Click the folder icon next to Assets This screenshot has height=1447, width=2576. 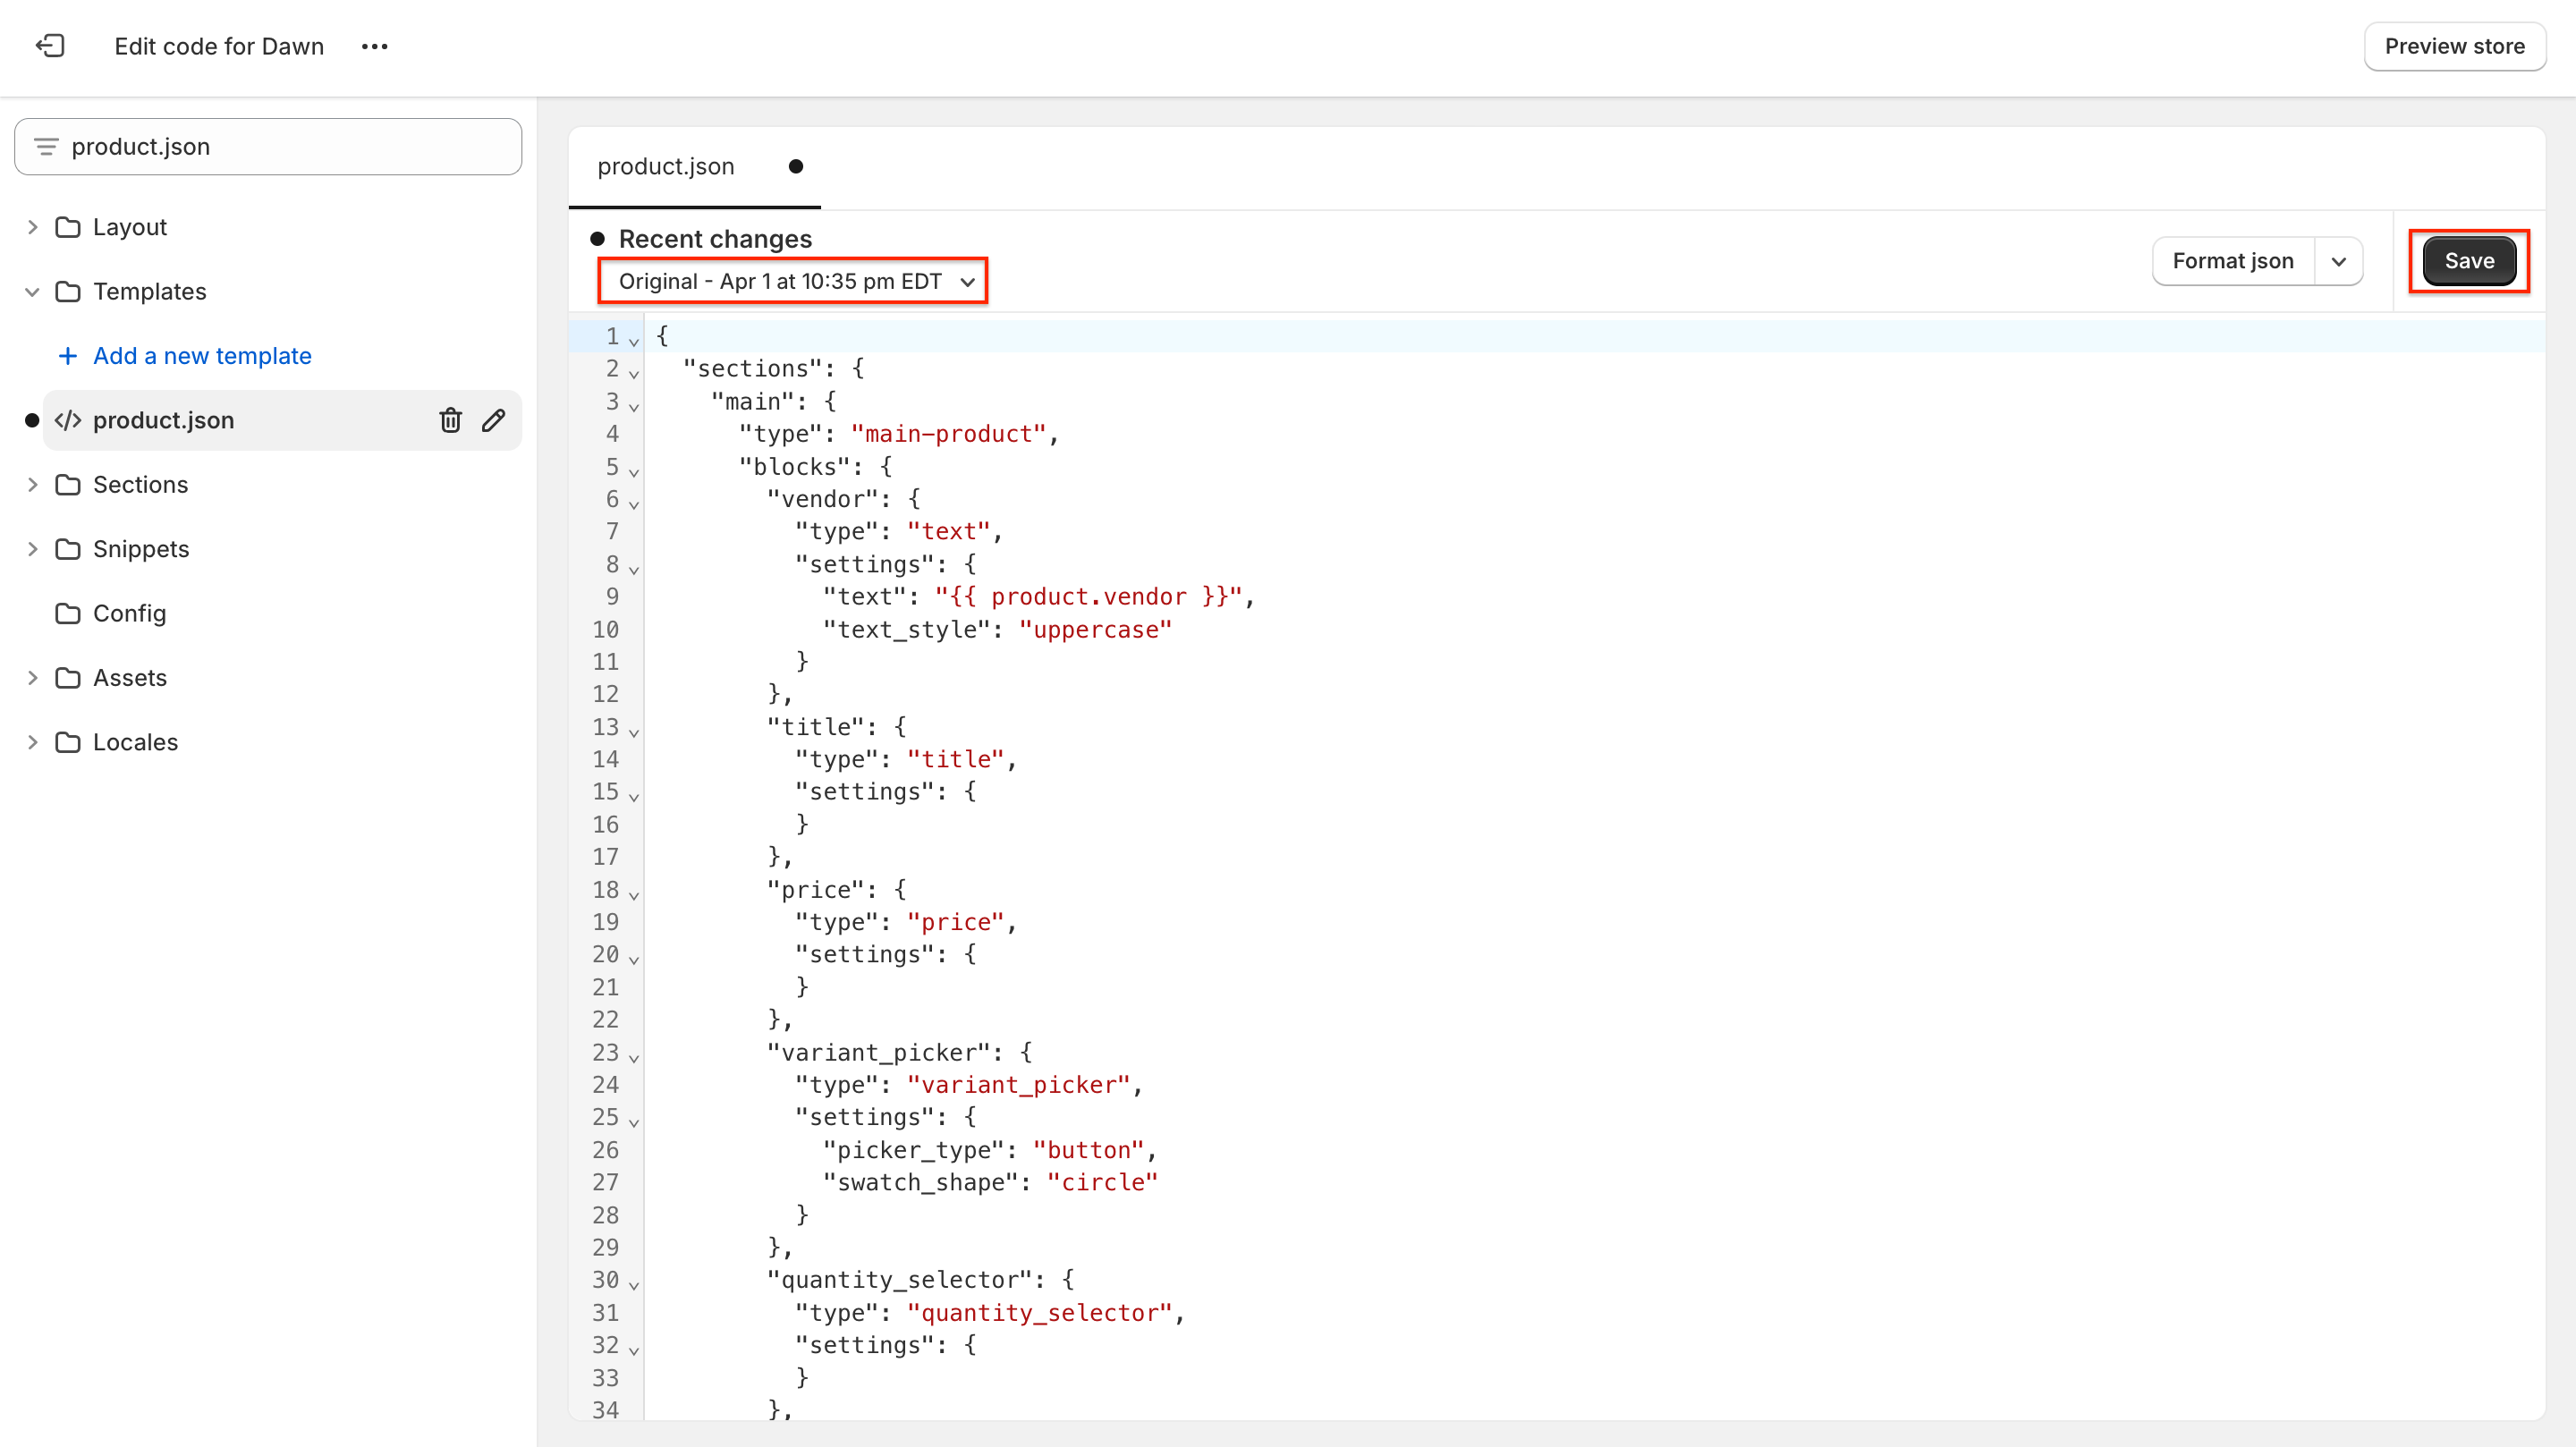pyautogui.click(x=66, y=677)
